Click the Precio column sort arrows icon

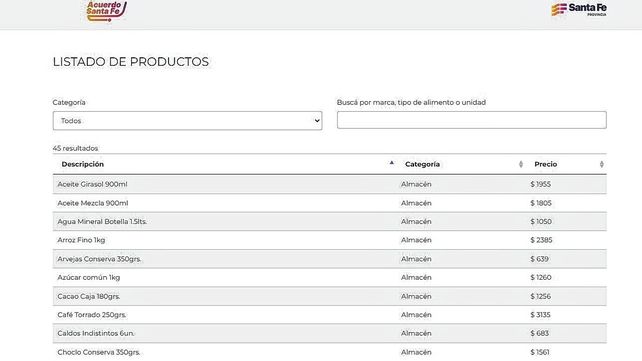(x=601, y=164)
